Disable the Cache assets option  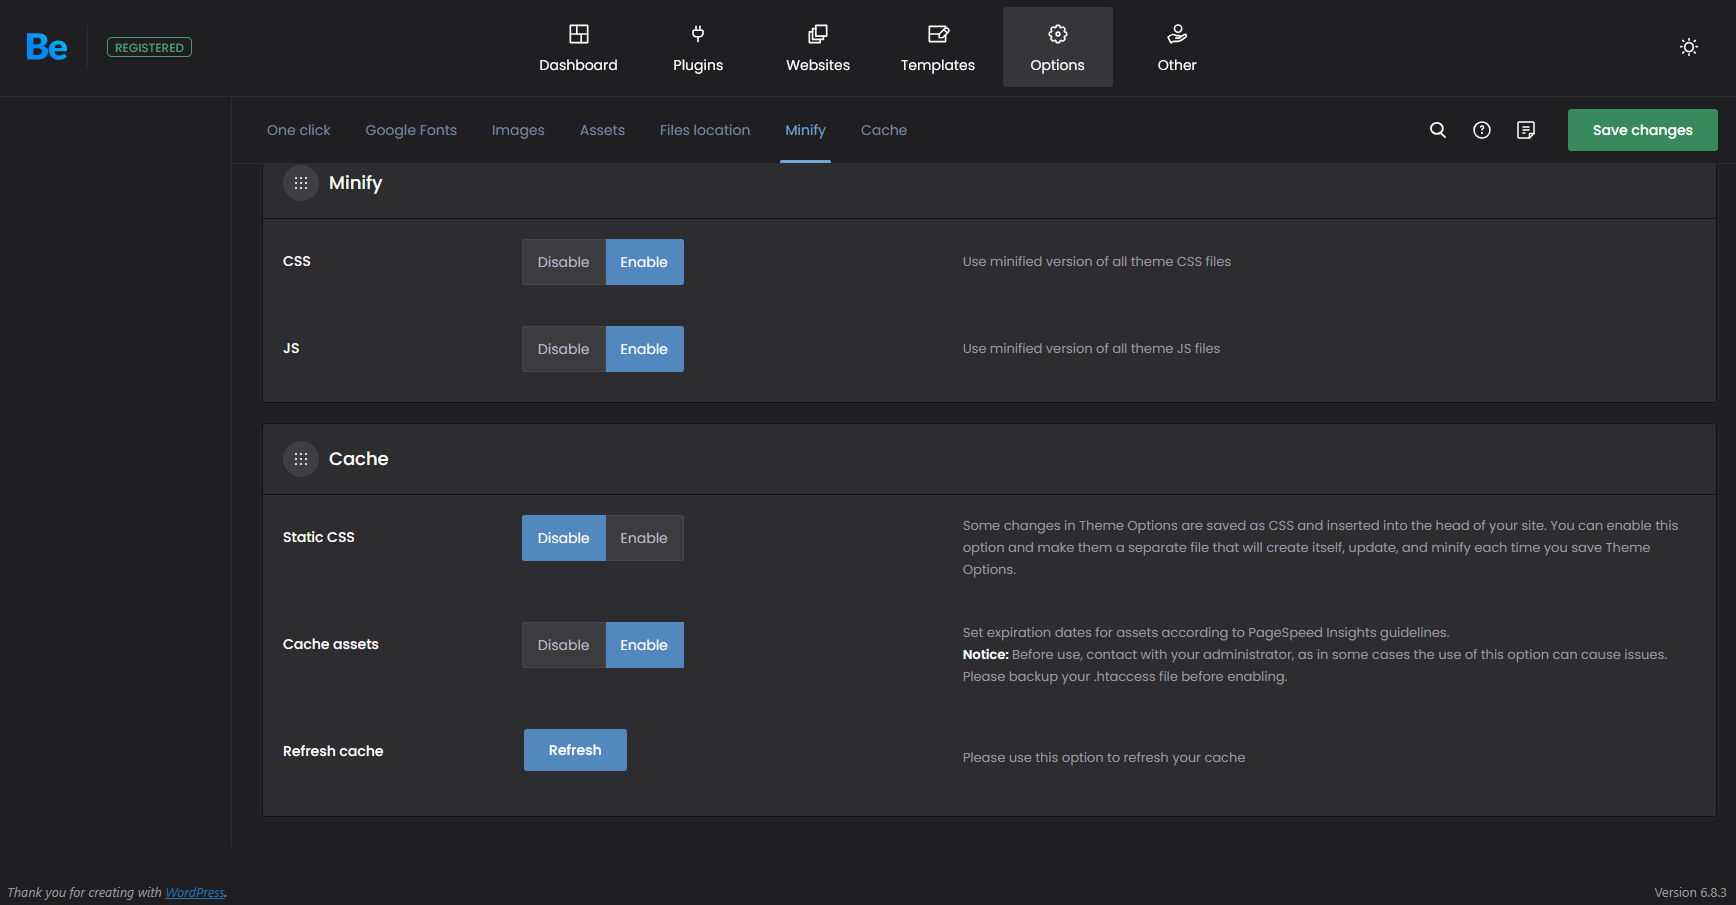563,645
